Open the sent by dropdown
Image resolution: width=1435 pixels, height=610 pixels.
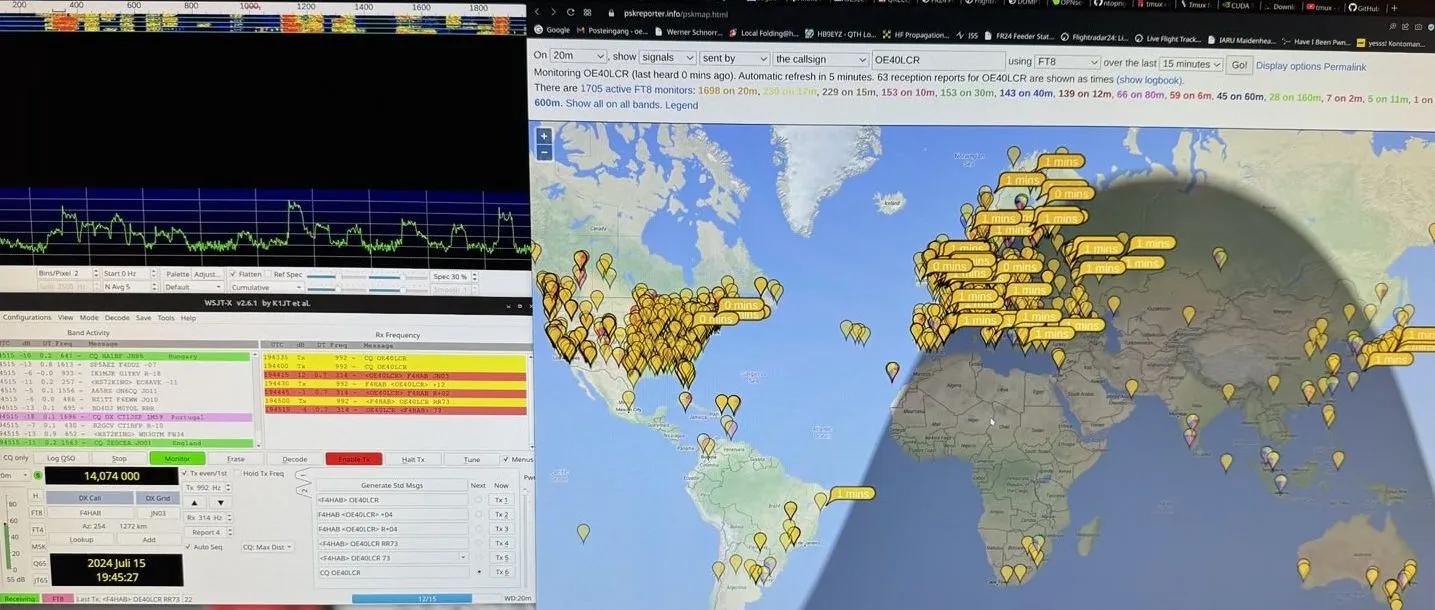[x=733, y=59]
